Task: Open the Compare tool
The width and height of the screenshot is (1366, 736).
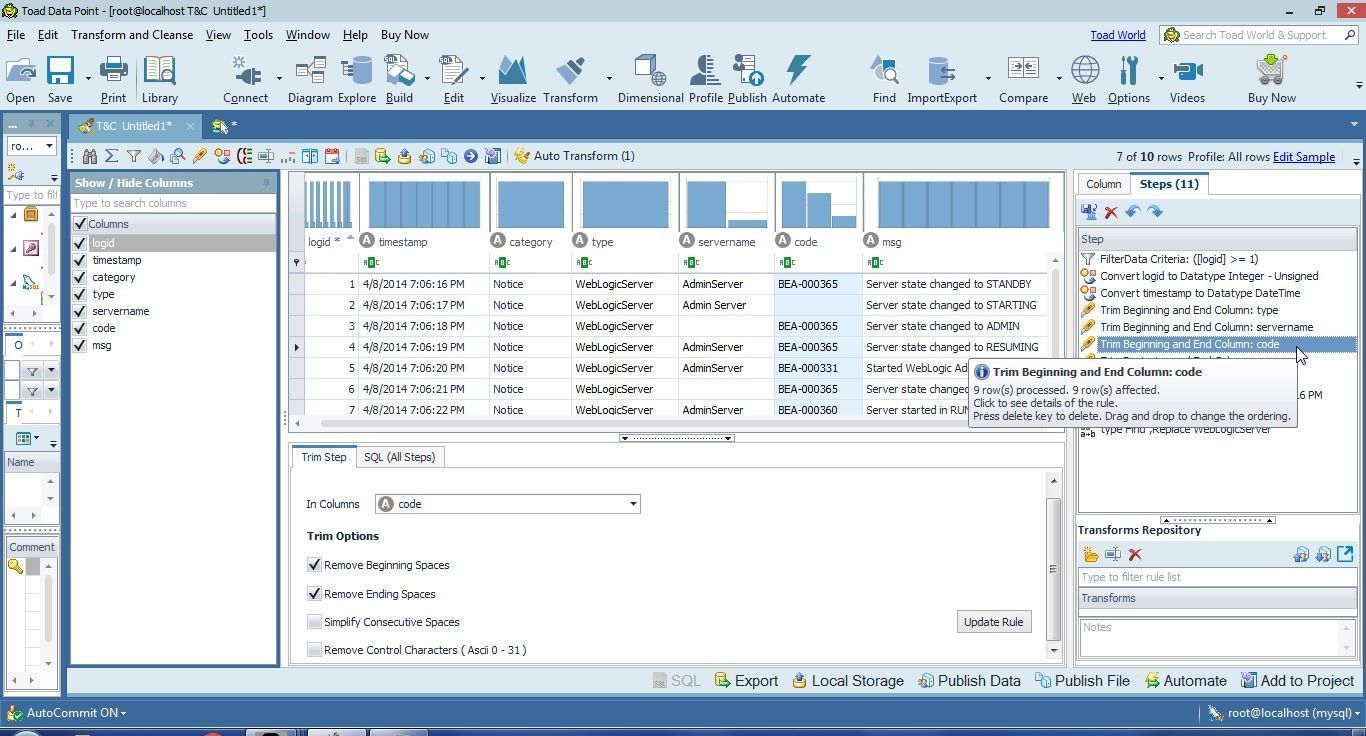Action: point(1022,80)
